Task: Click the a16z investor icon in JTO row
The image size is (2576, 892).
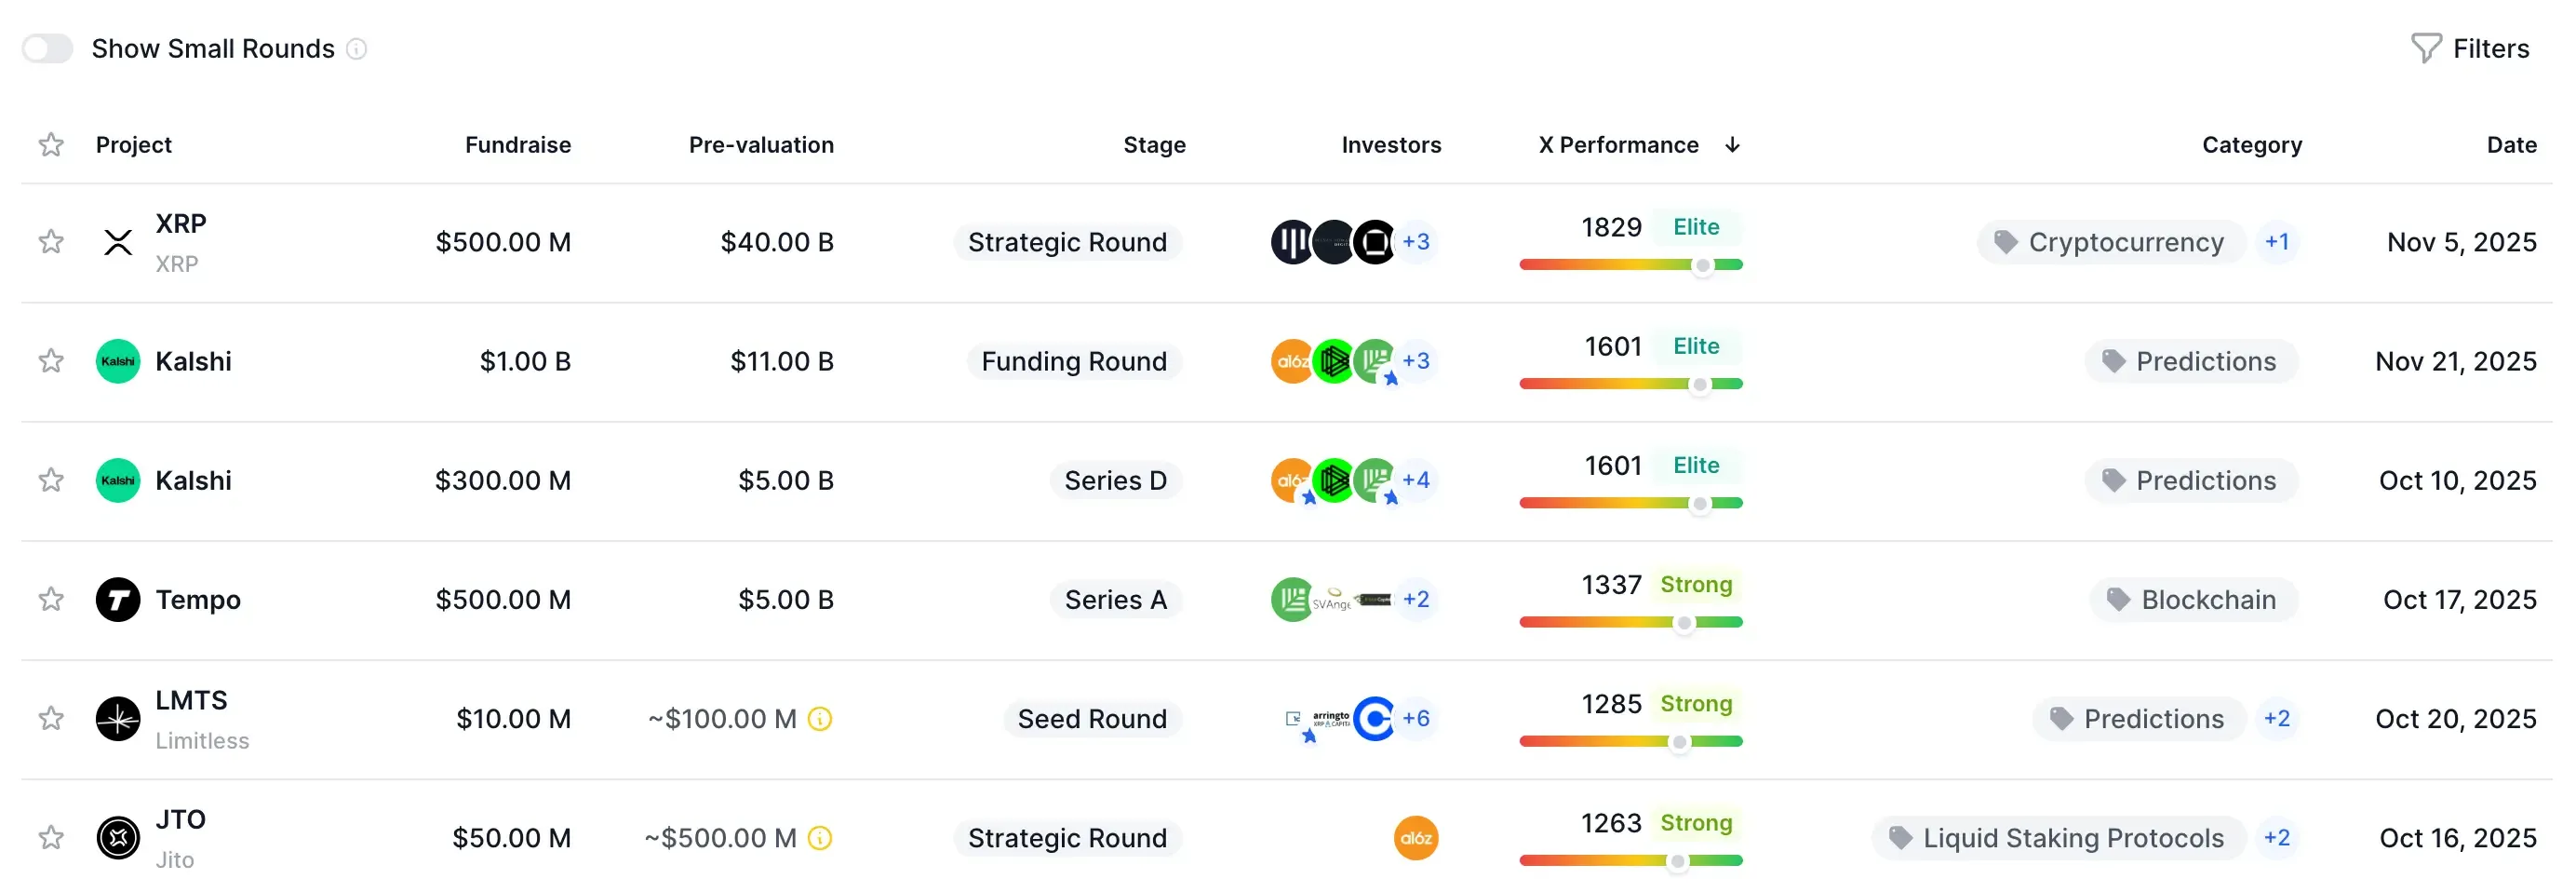Action: (1415, 837)
